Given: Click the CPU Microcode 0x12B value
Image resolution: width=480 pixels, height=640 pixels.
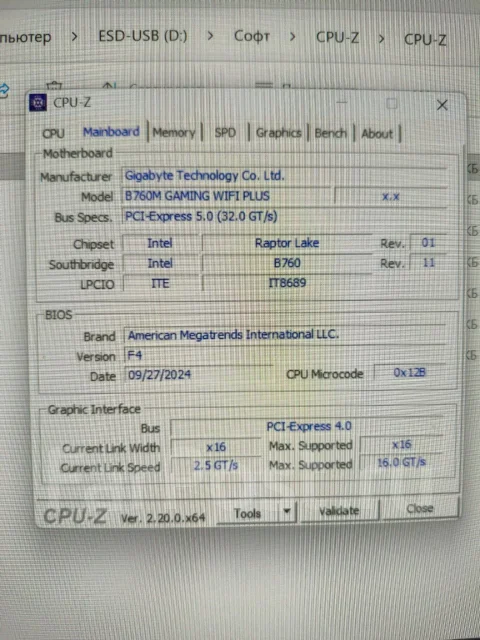Looking at the screenshot, I should pos(409,372).
